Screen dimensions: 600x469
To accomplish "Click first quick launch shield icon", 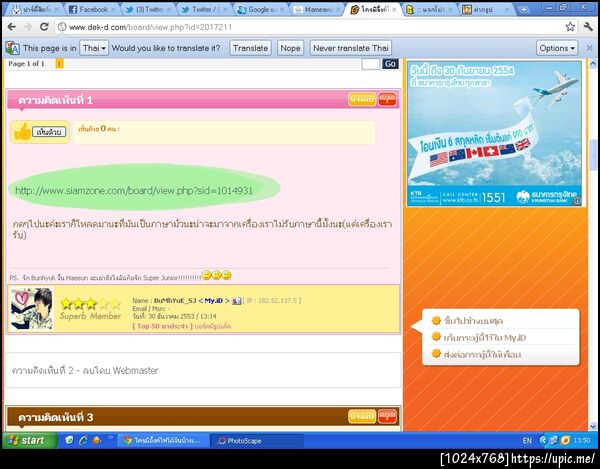I will 69,440.
